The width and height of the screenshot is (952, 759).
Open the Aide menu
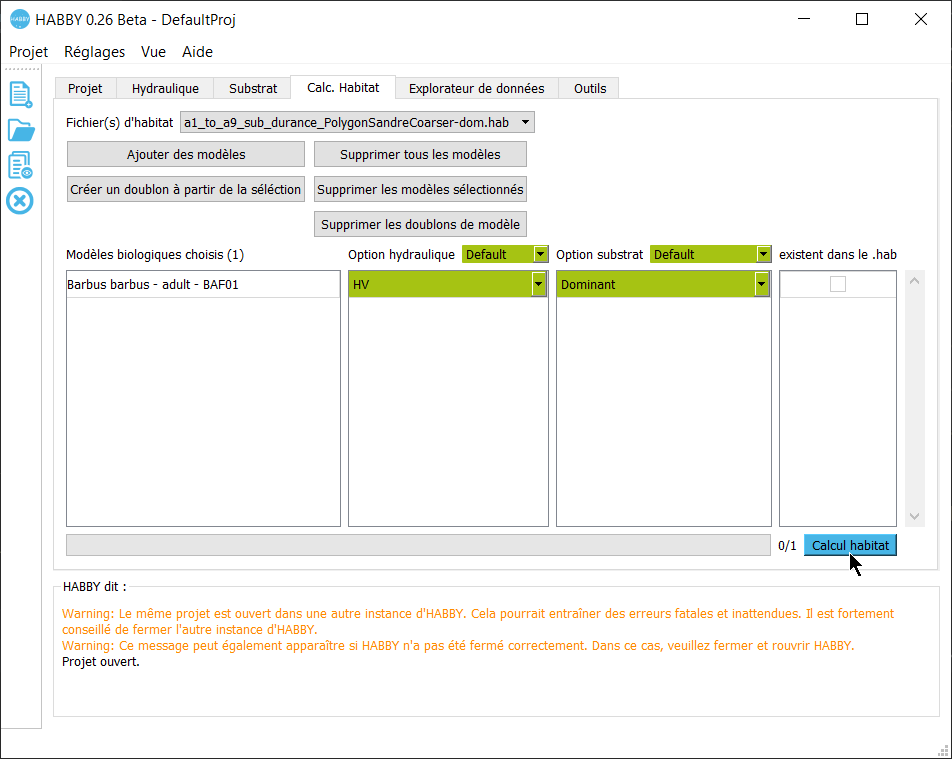(x=197, y=52)
